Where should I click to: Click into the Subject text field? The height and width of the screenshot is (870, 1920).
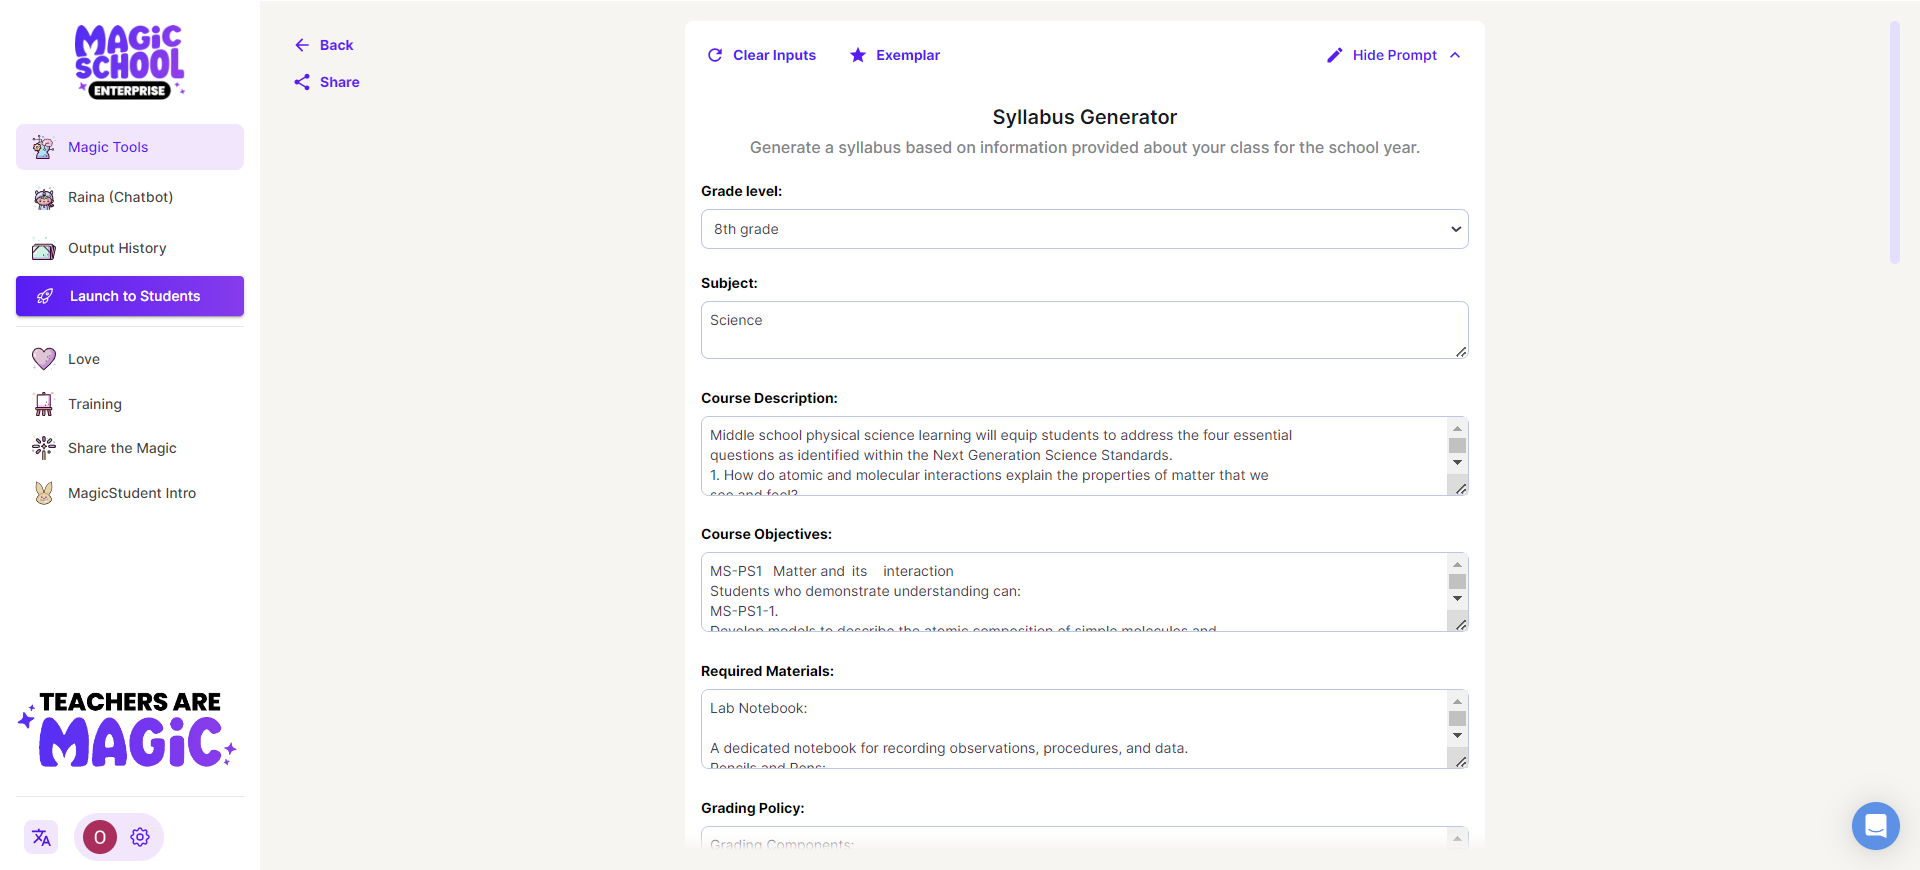[1084, 330]
